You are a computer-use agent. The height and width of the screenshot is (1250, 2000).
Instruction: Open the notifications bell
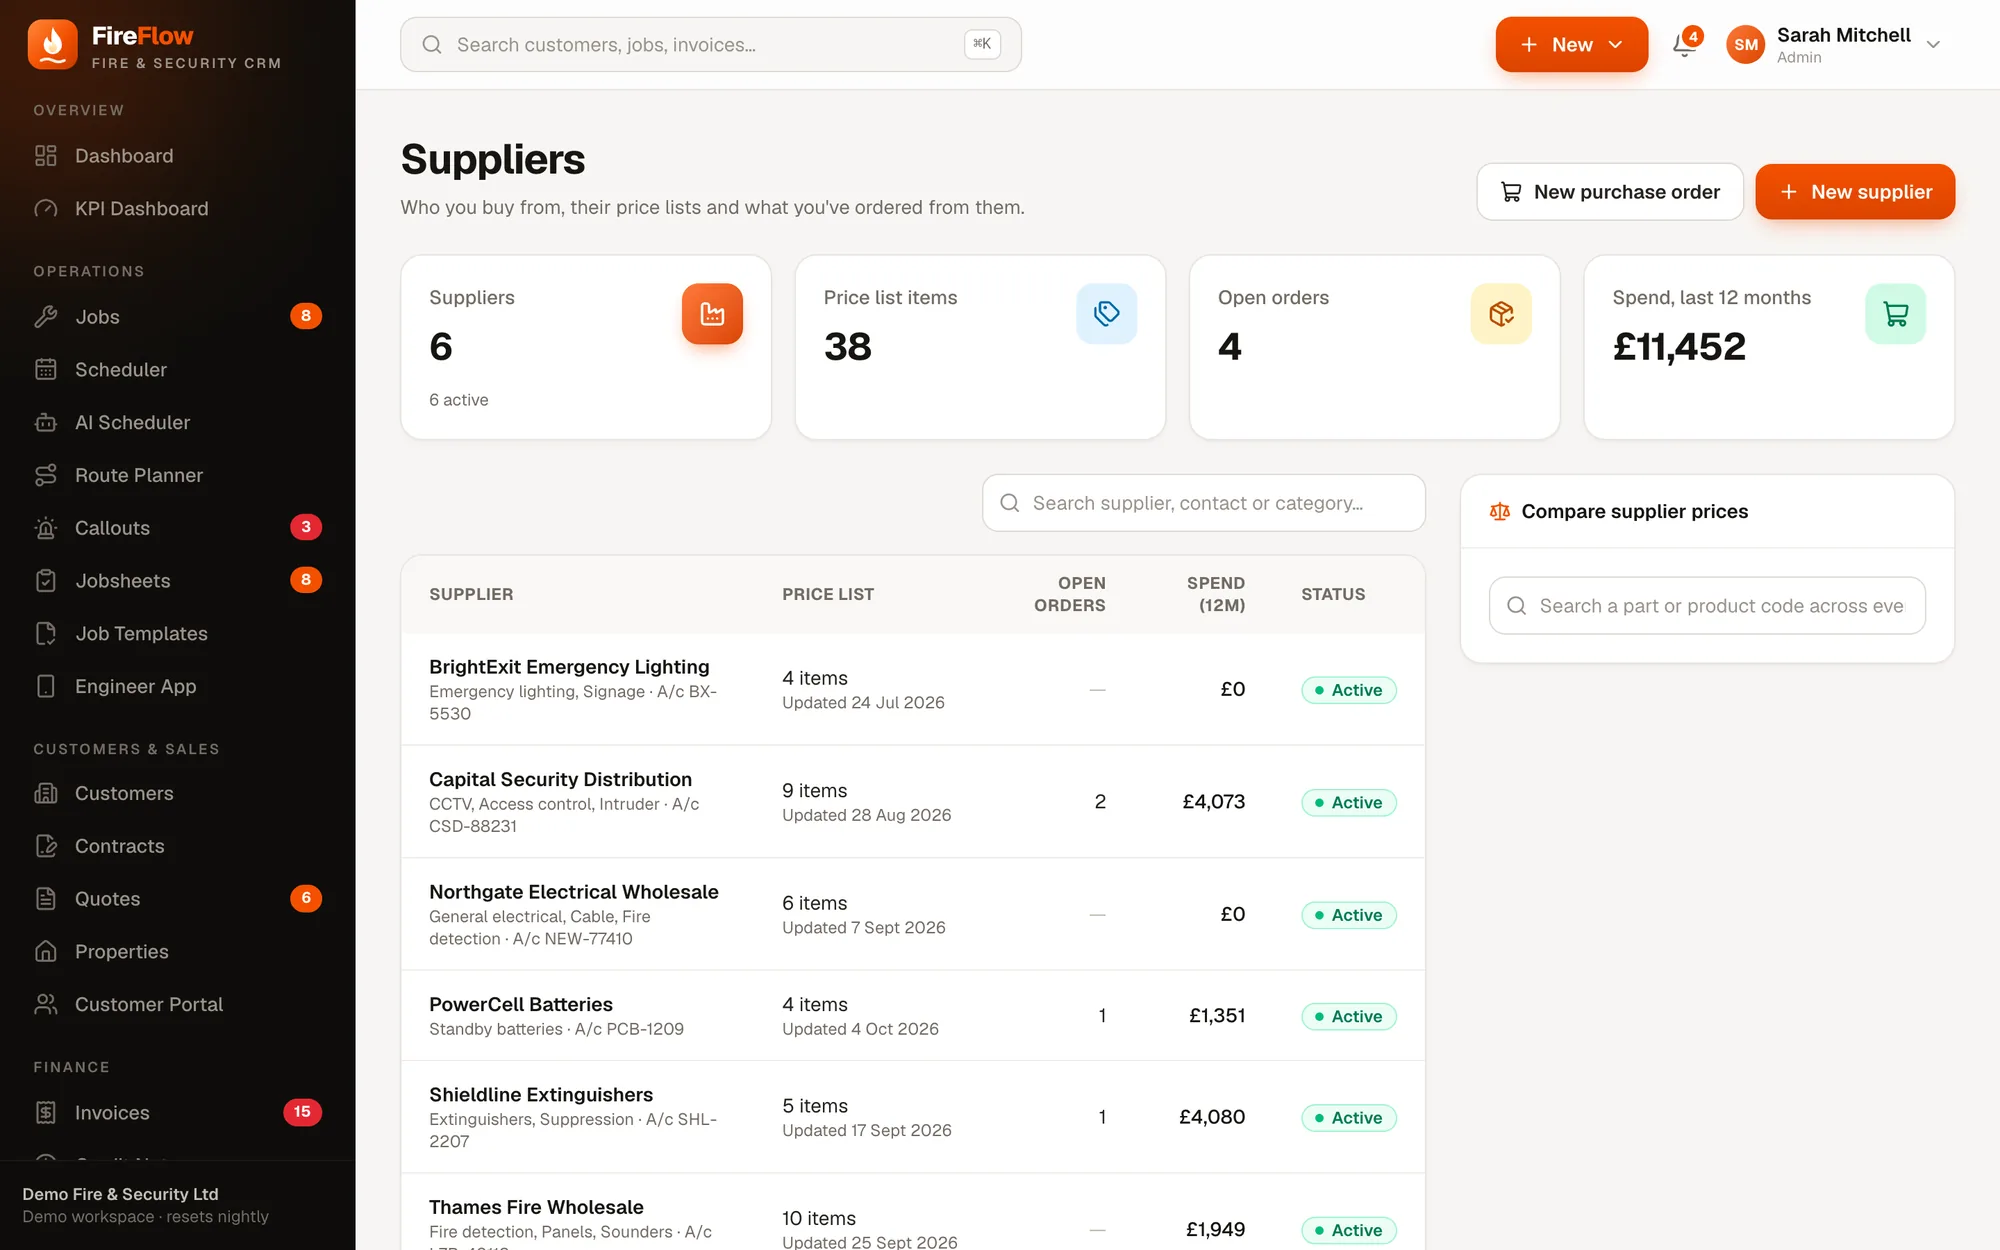1685,44
